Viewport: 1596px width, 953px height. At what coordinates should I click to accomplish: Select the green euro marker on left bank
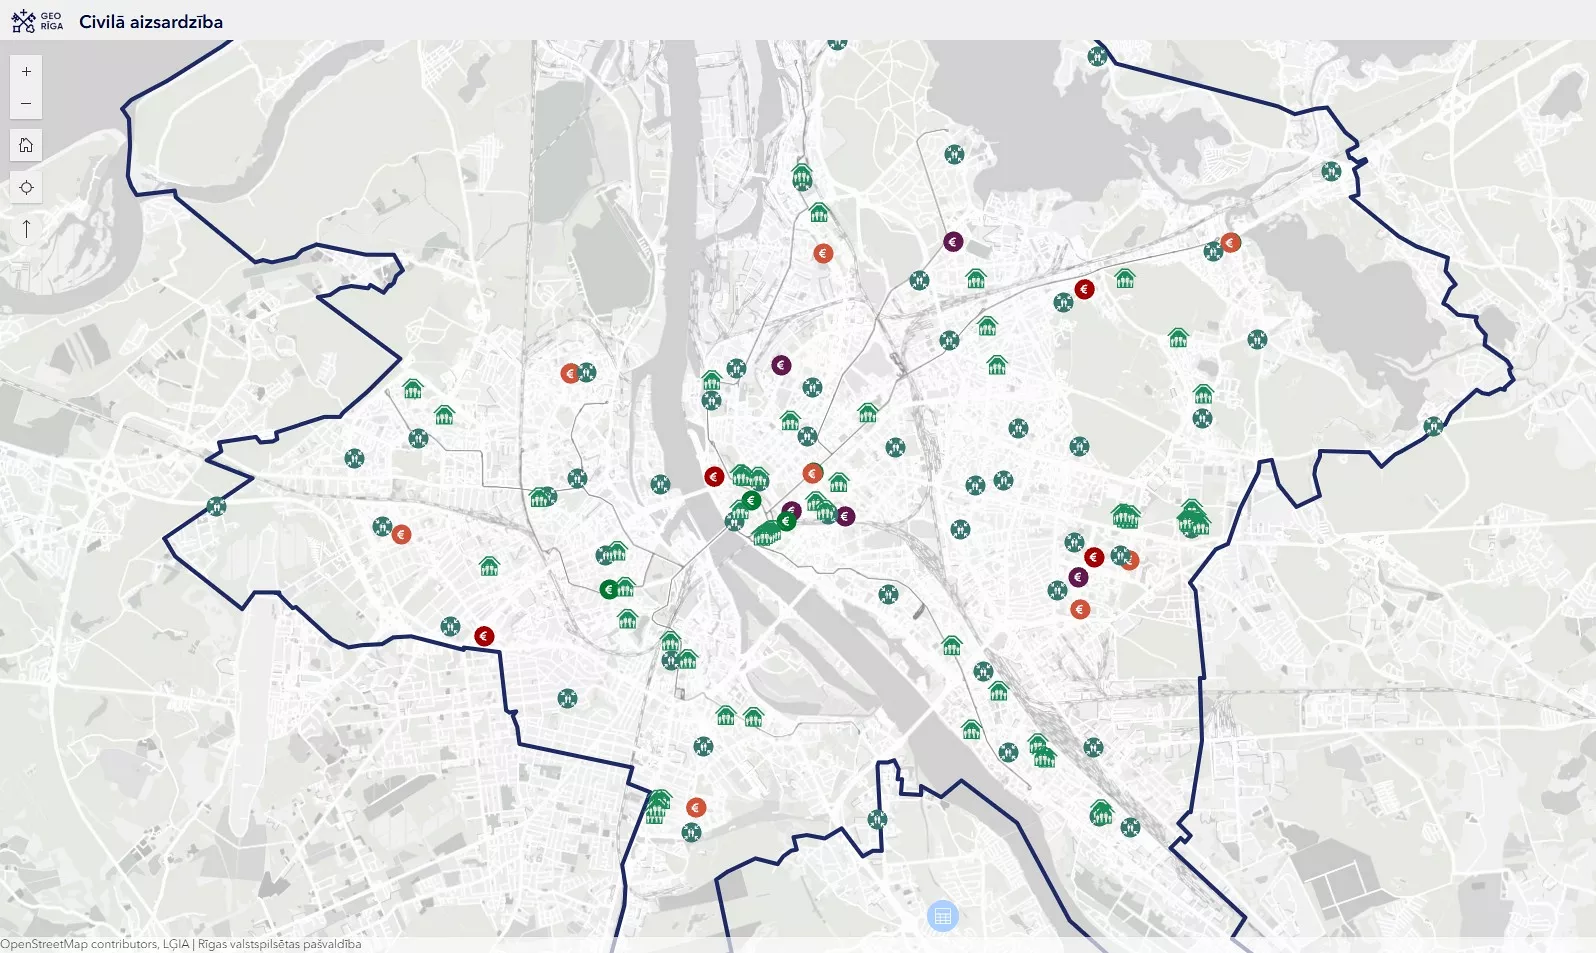(x=608, y=589)
